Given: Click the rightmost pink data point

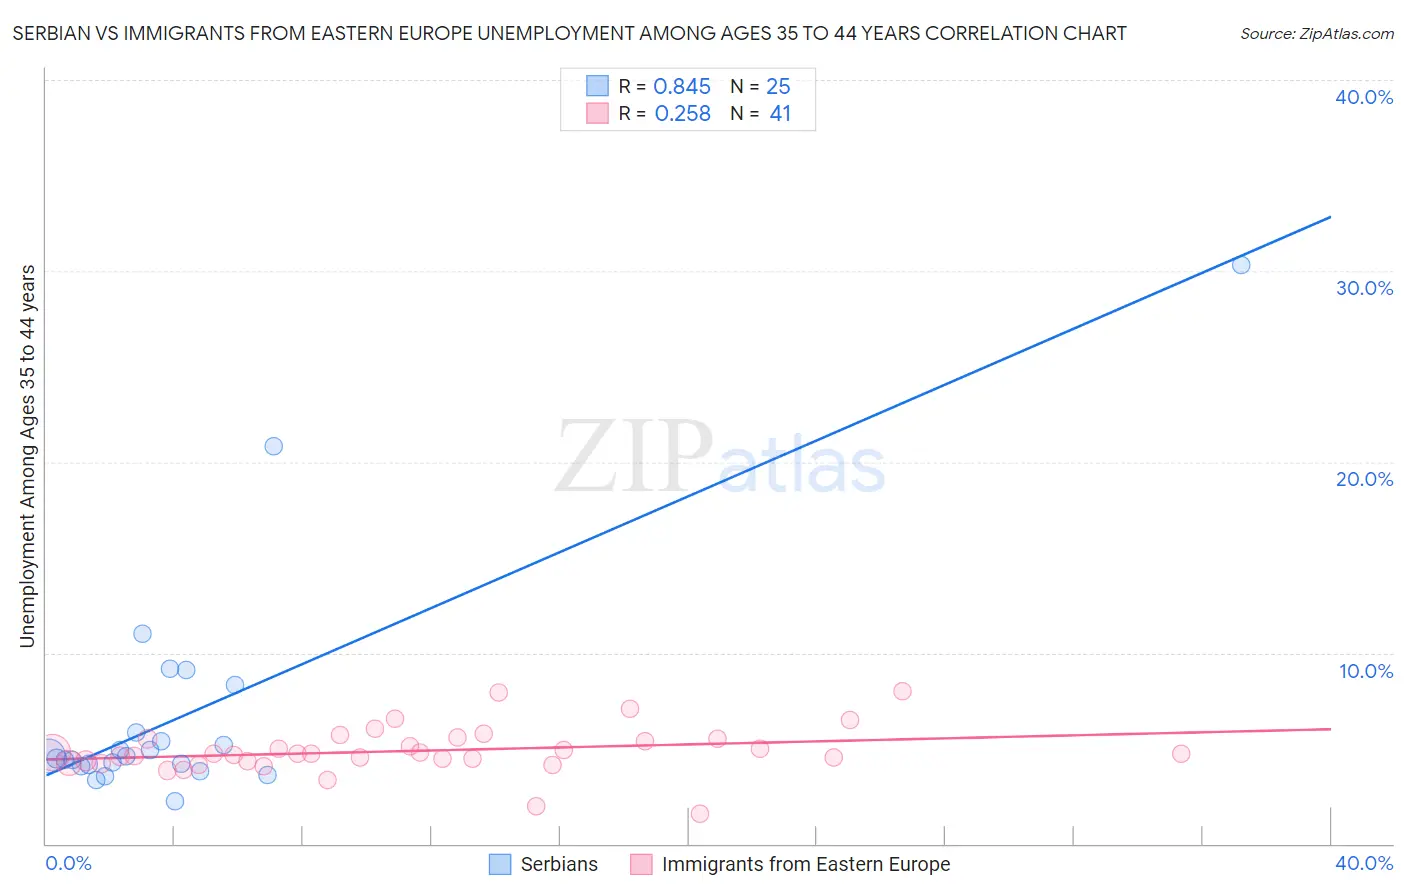Looking at the screenshot, I should point(1181,754).
